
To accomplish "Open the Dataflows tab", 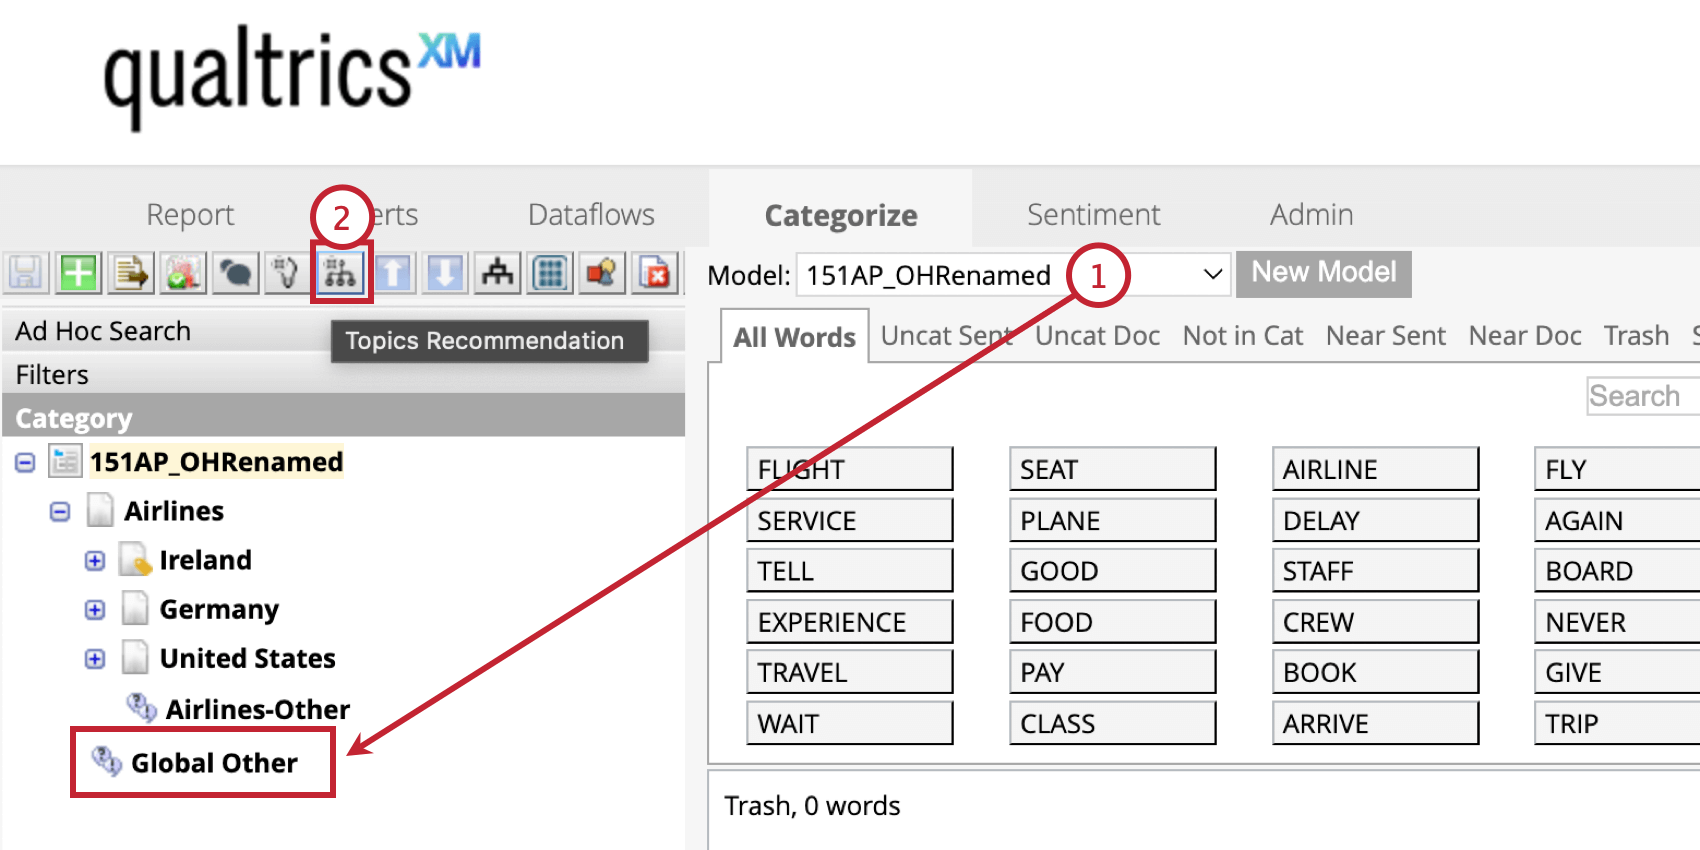I will click(591, 215).
